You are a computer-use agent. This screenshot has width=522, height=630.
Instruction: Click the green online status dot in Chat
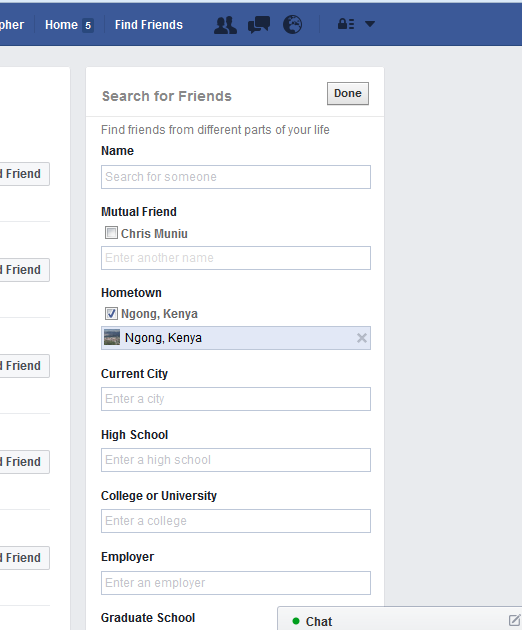(296, 621)
